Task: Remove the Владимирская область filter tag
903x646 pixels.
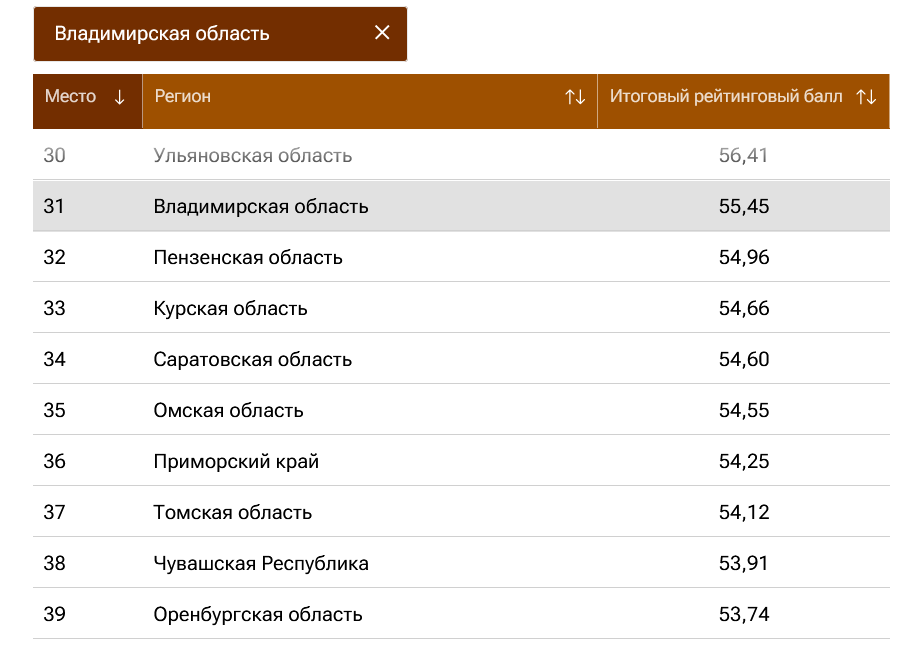Action: point(382,33)
